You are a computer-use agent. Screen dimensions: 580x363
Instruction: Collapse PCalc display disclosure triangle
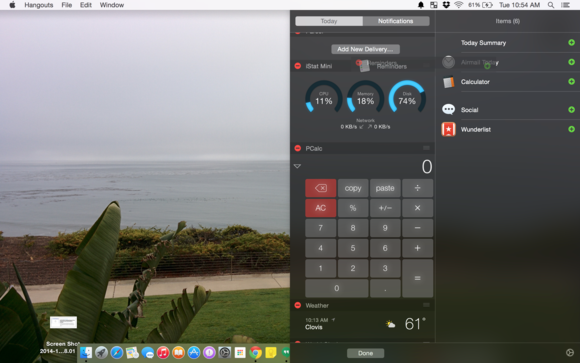tap(297, 166)
